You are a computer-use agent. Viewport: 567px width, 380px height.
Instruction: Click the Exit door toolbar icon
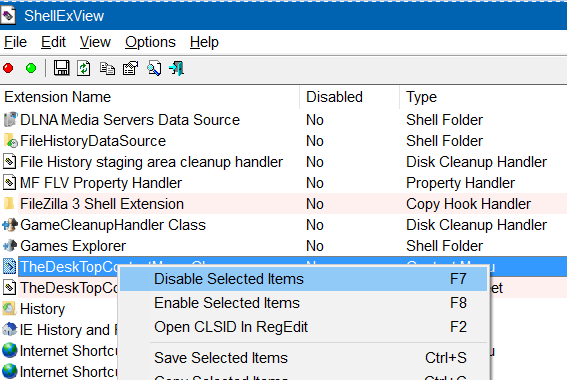pyautogui.click(x=177, y=68)
